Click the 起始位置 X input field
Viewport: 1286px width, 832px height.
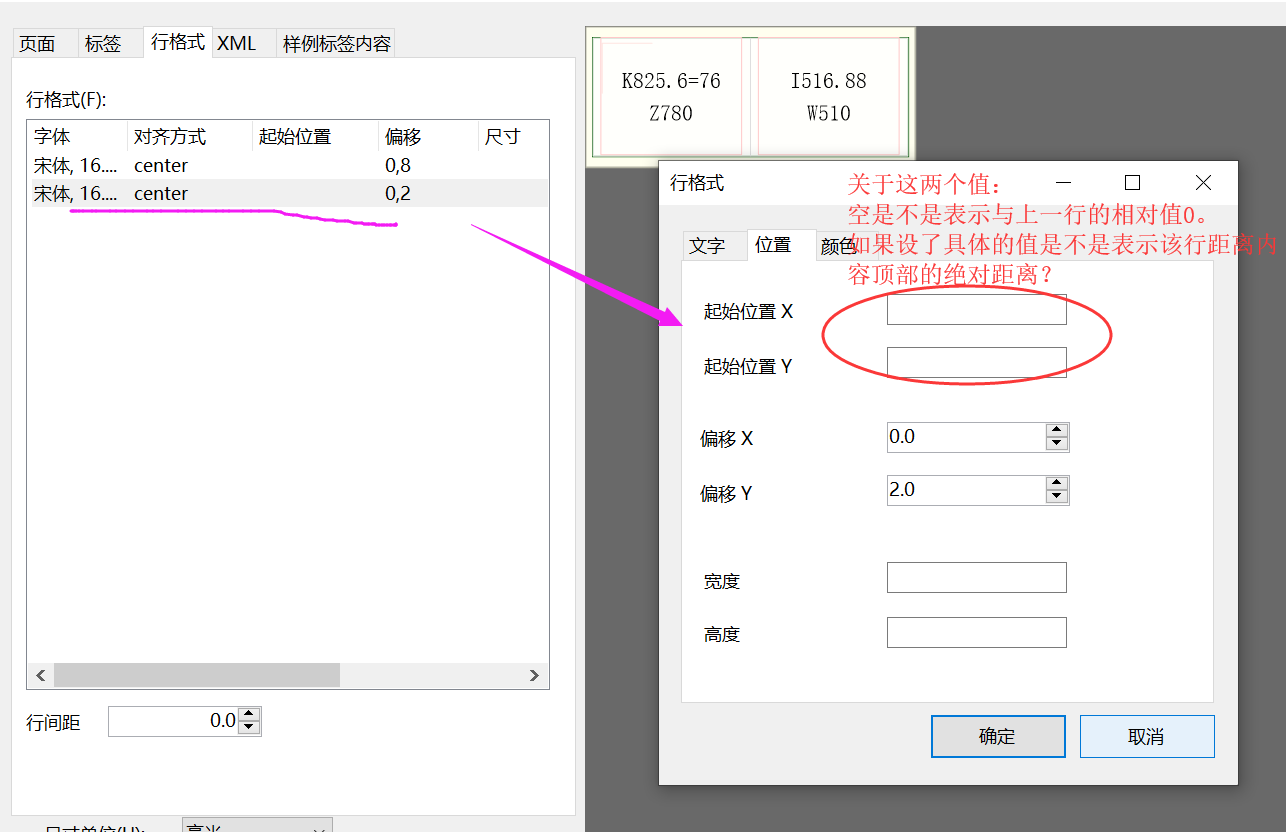pyautogui.click(x=975, y=310)
